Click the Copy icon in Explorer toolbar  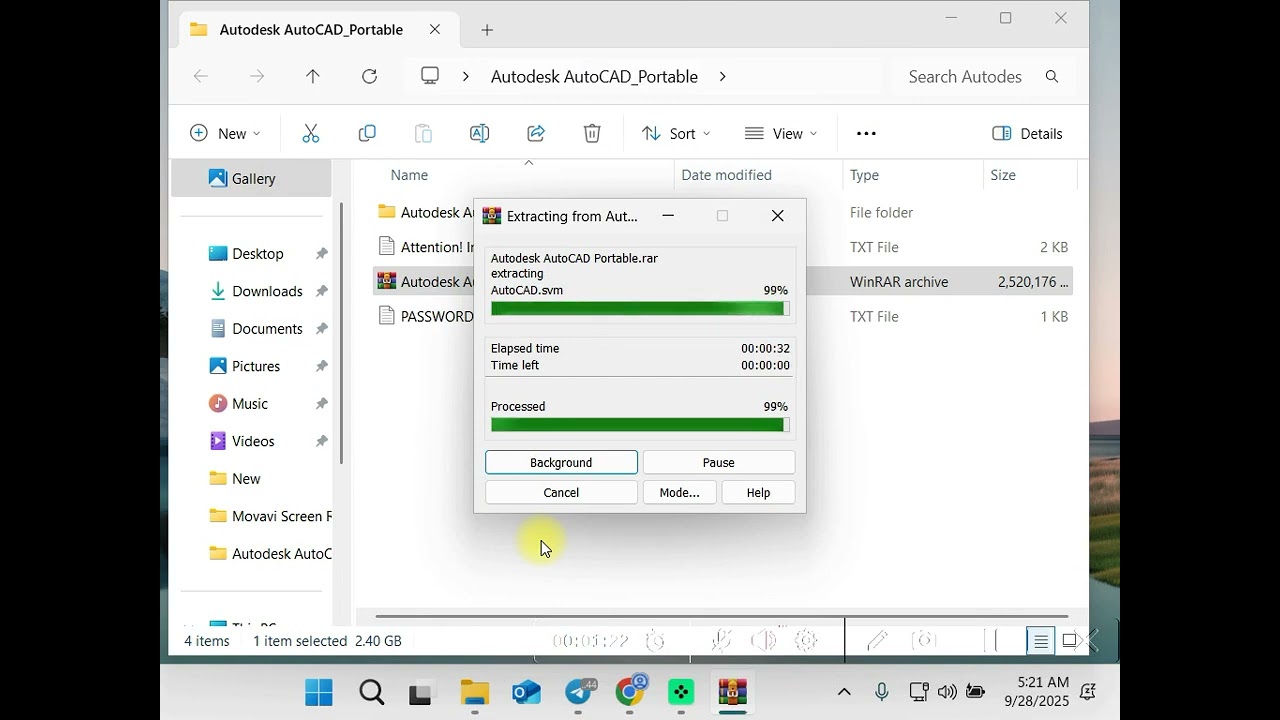coord(367,133)
